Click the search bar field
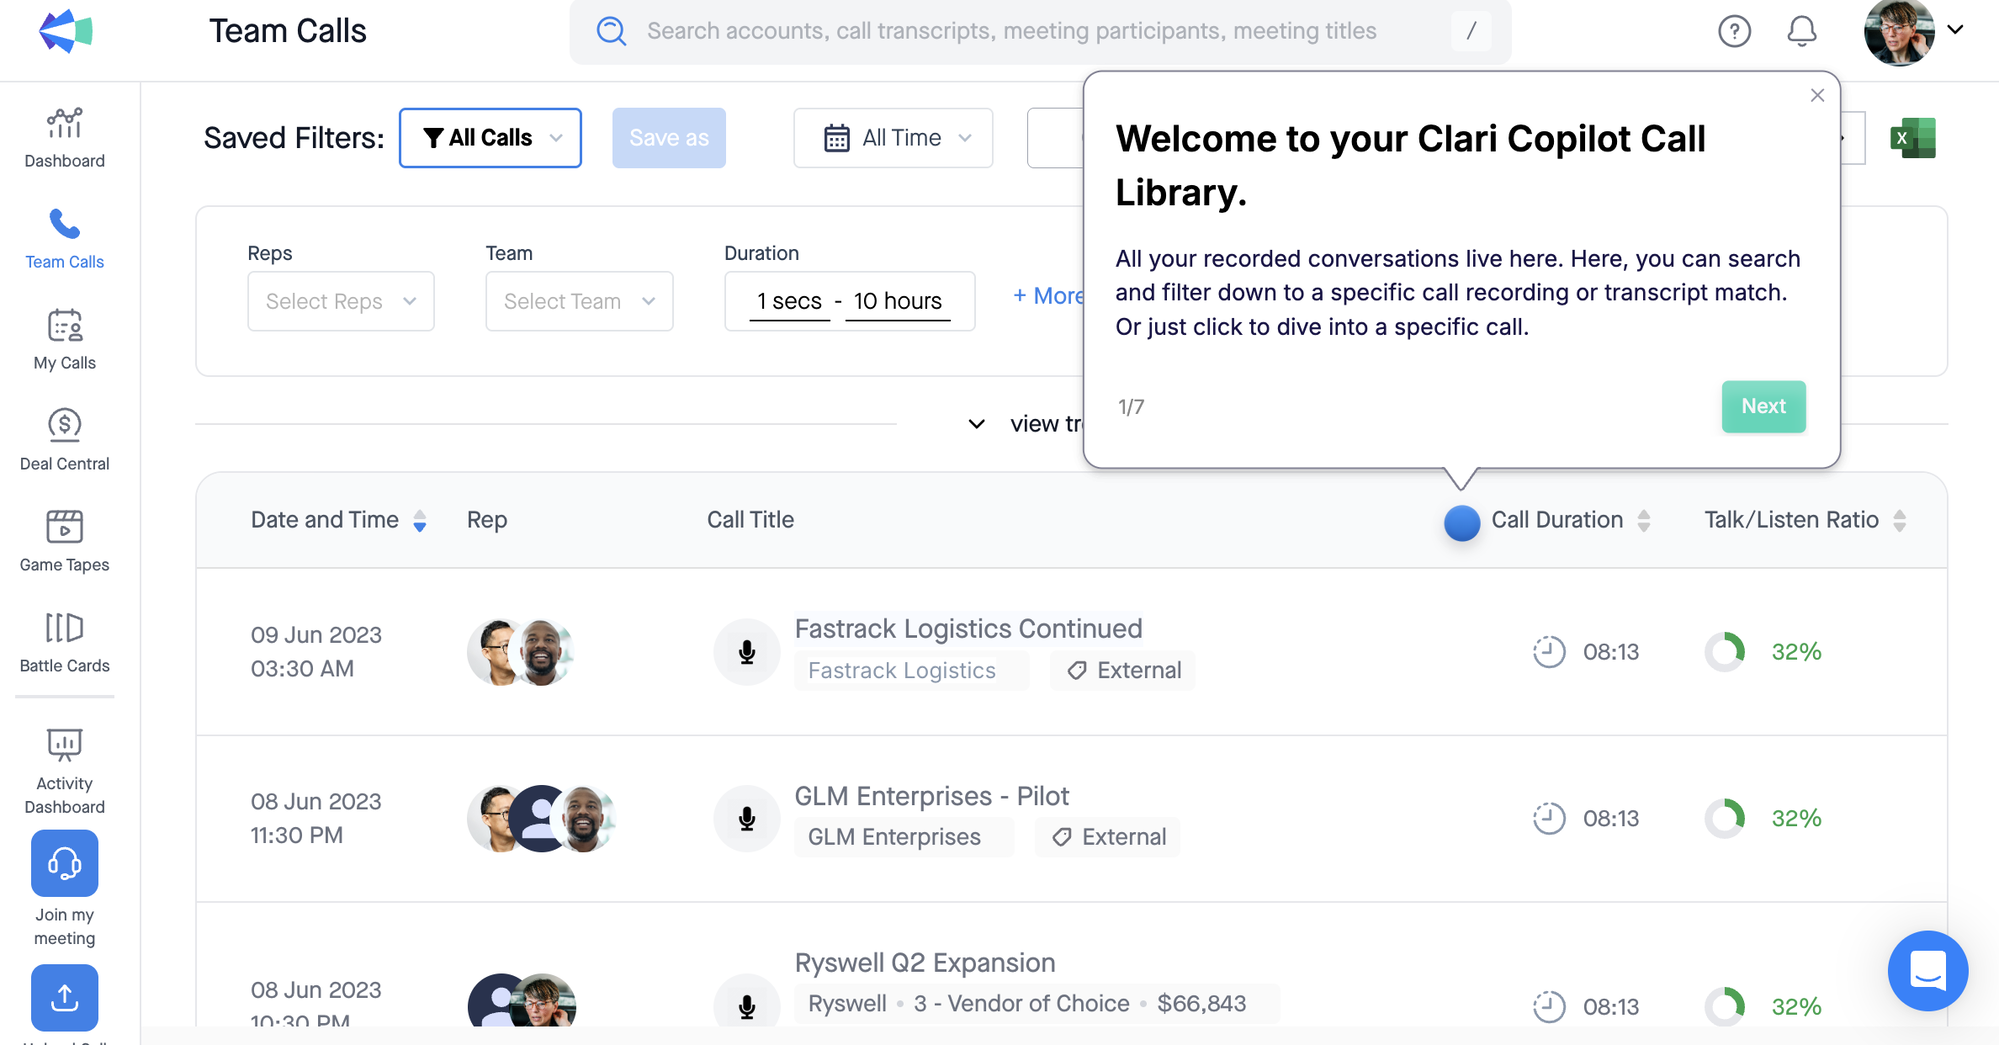Viewport: 1999px width, 1045px height. pyautogui.click(x=1040, y=31)
